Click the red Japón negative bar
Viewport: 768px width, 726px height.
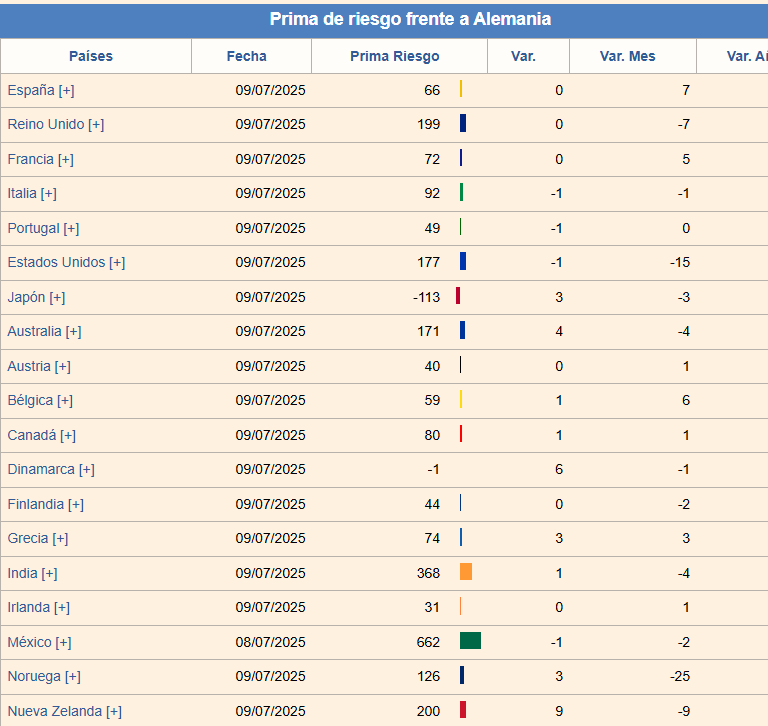(458, 296)
